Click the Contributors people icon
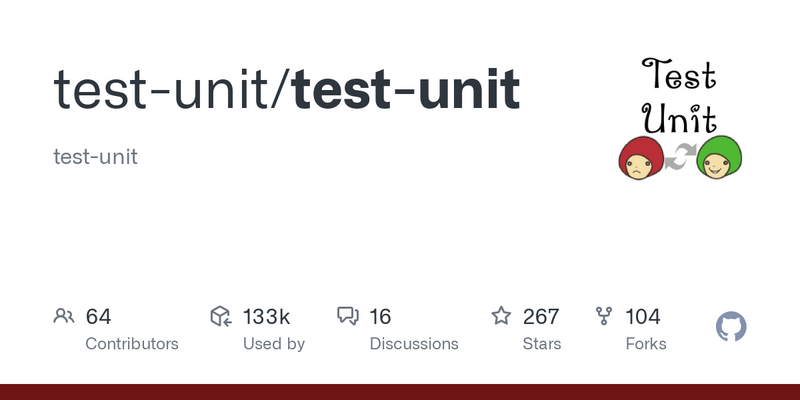 point(64,316)
